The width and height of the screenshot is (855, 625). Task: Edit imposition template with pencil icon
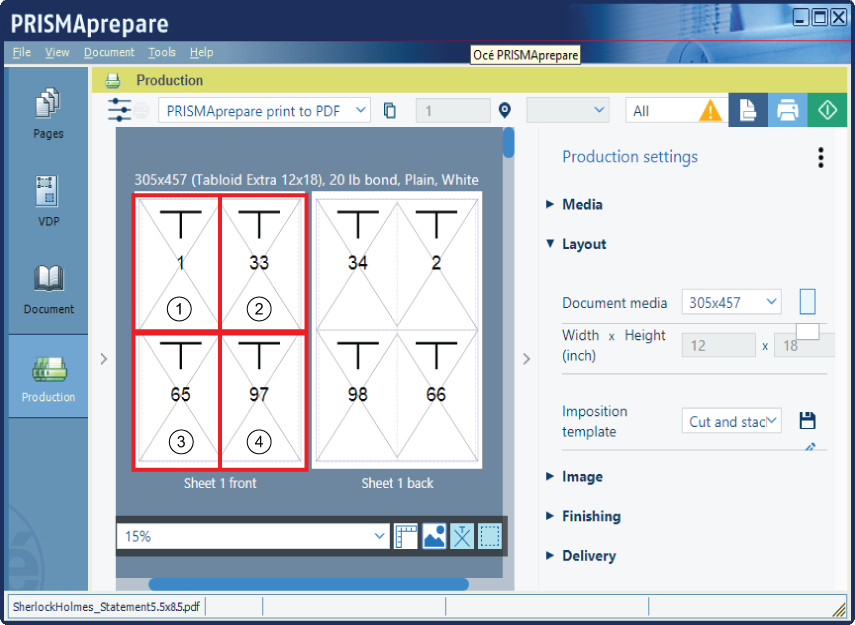coord(810,447)
